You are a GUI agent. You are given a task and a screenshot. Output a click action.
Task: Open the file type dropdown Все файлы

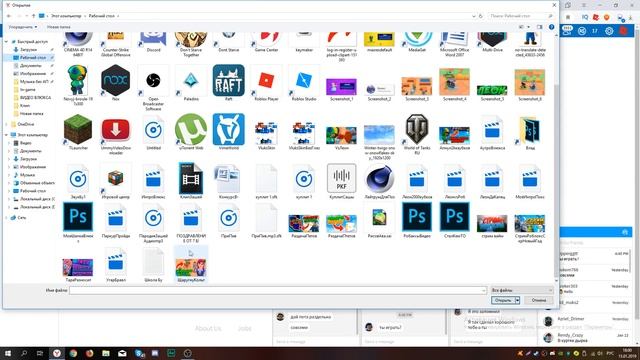point(522,290)
